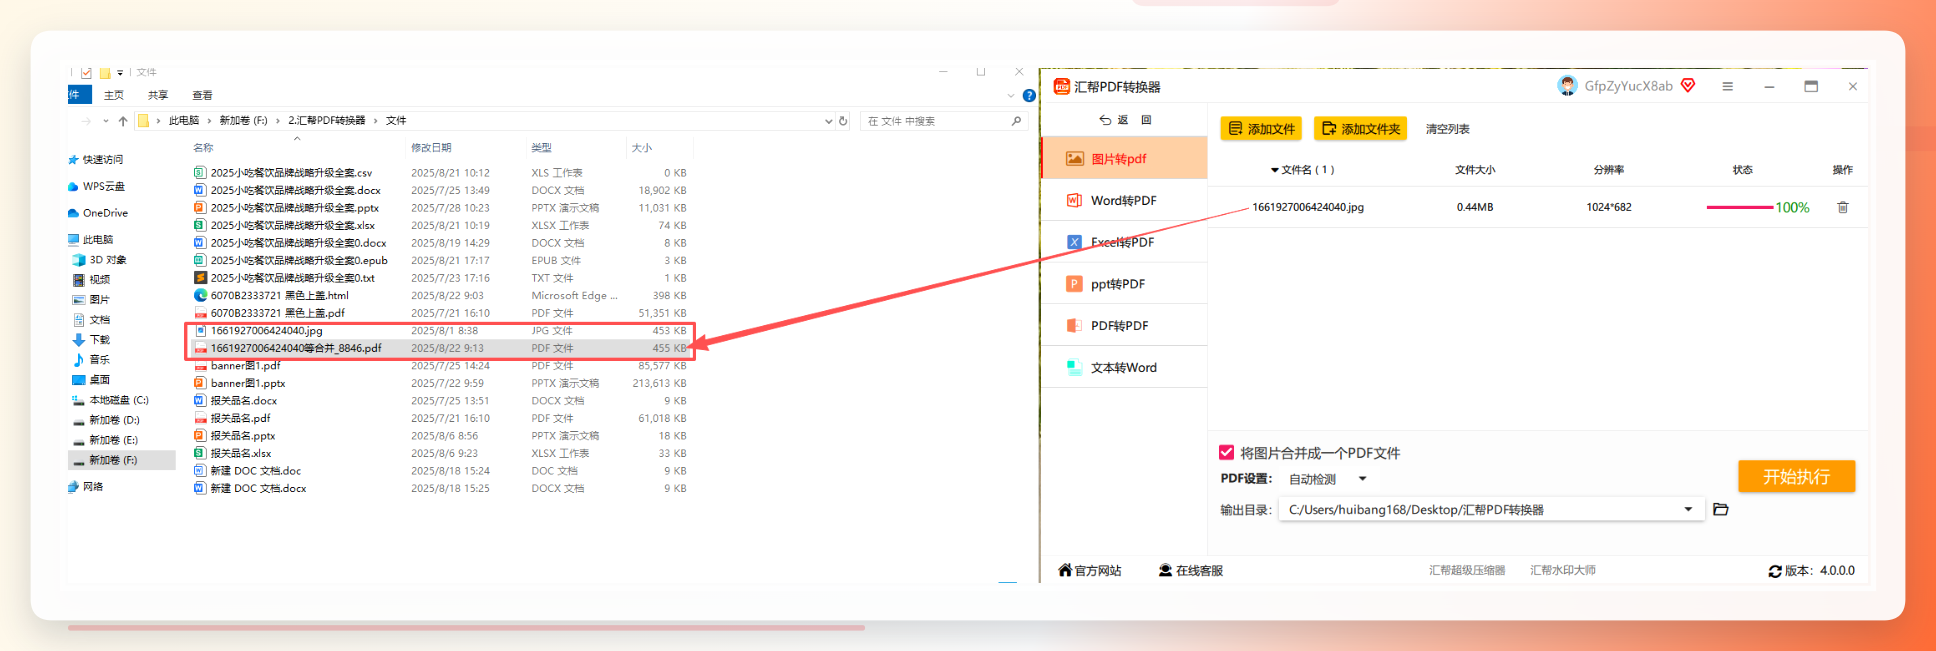Click the 添加文件 button
Screen dimensions: 1936x651
[1261, 128]
